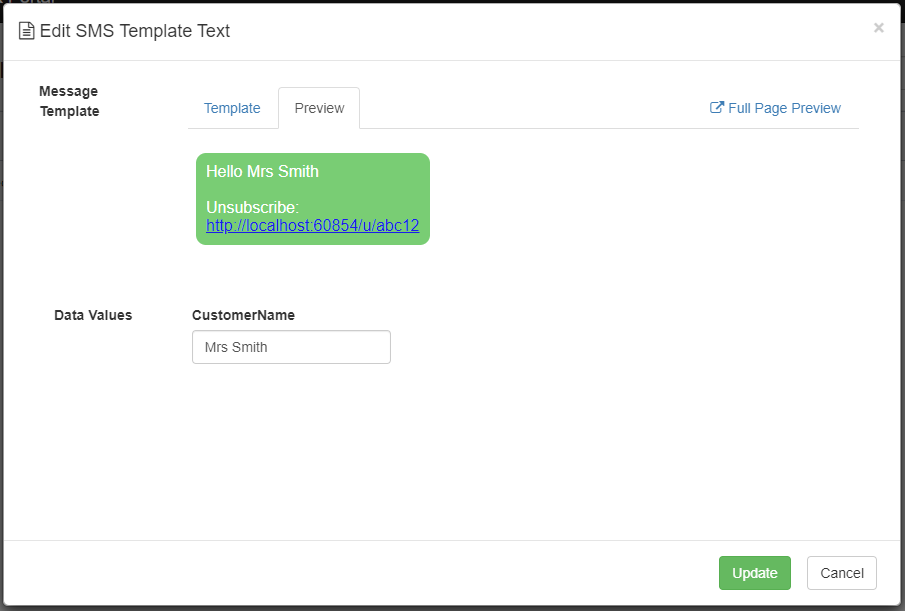
Task: Switch to the Template tab
Action: click(x=232, y=108)
